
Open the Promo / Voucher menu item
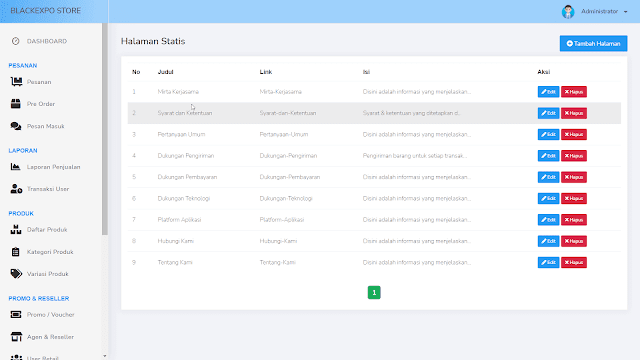(51, 314)
